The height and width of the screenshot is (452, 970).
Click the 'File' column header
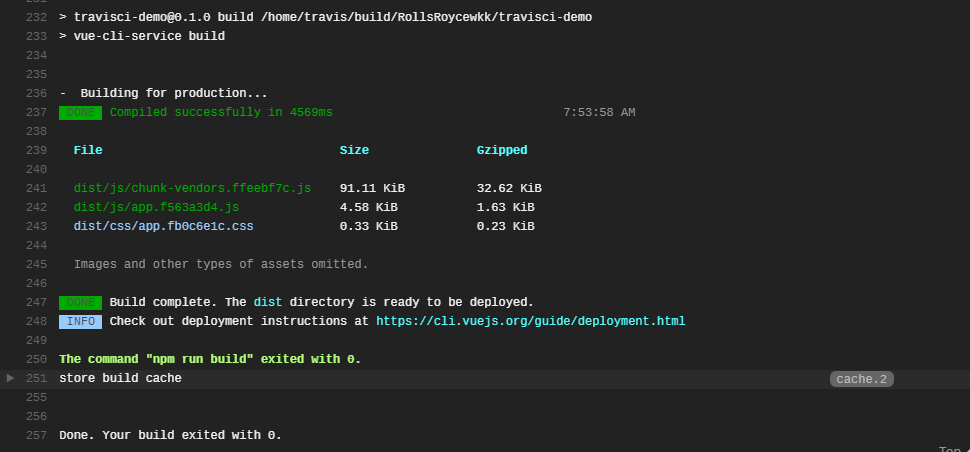[x=88, y=150]
